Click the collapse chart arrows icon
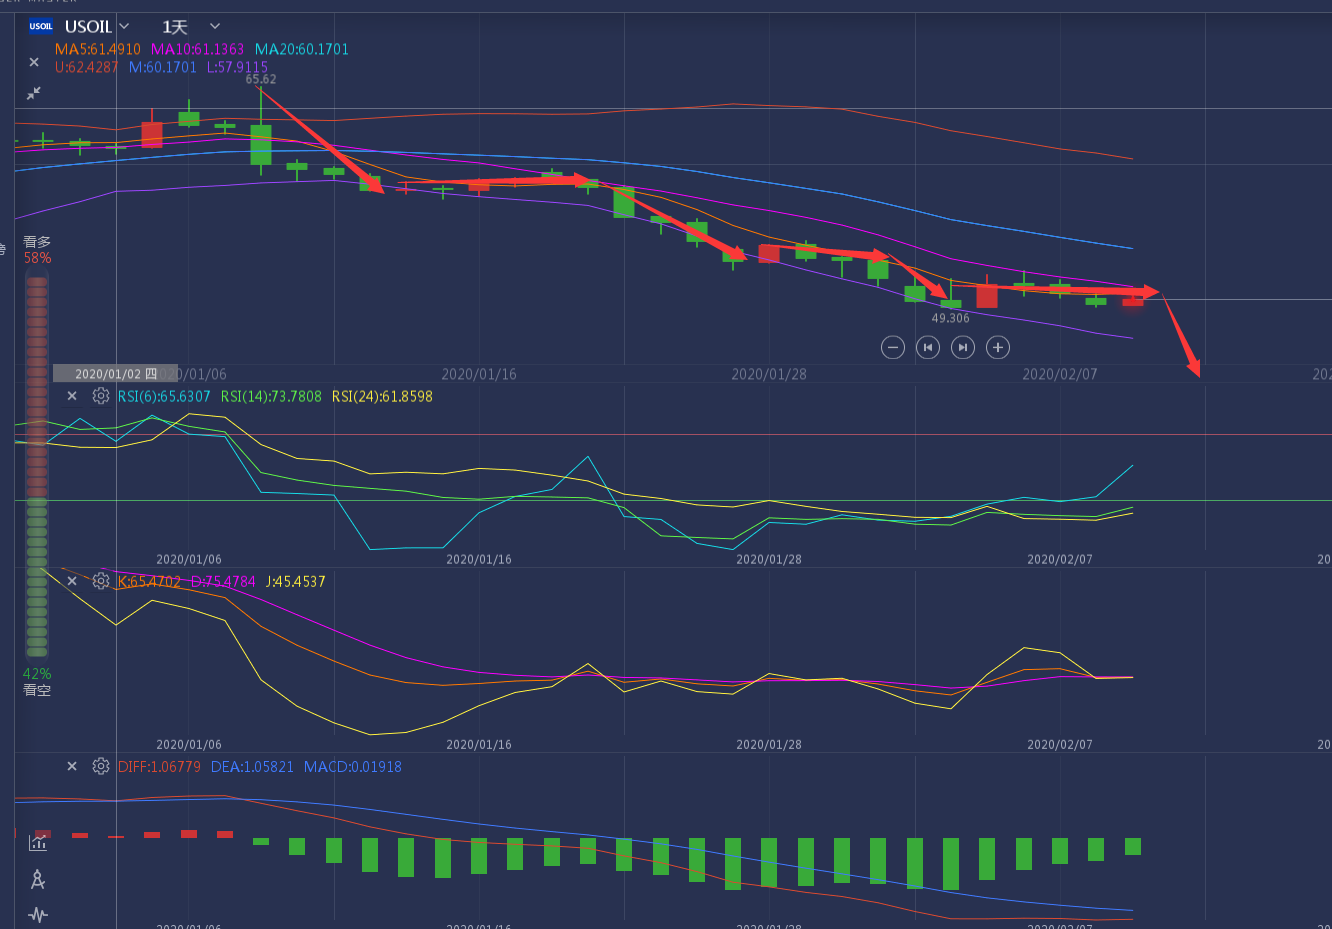 pyautogui.click(x=34, y=93)
